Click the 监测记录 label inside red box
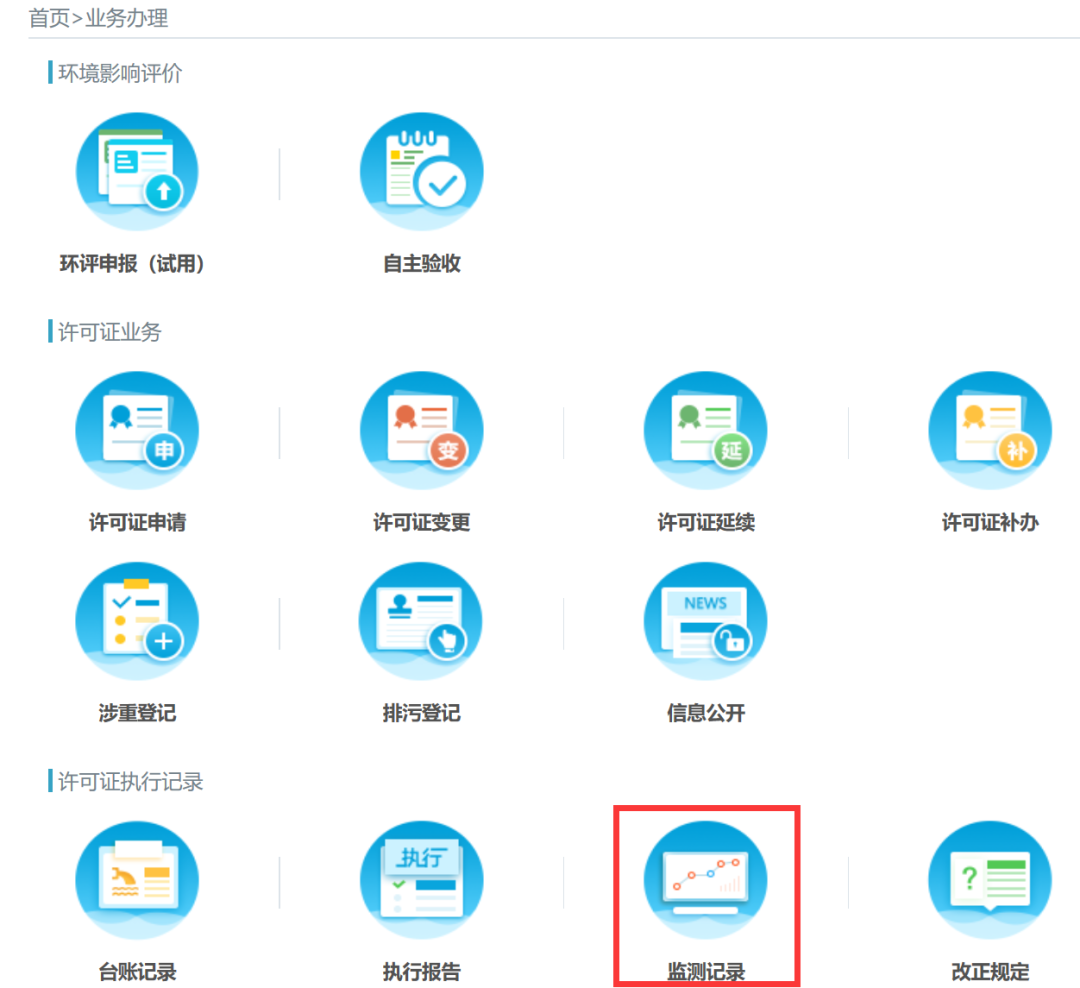Viewport: 1080px width, 988px height. [705, 972]
